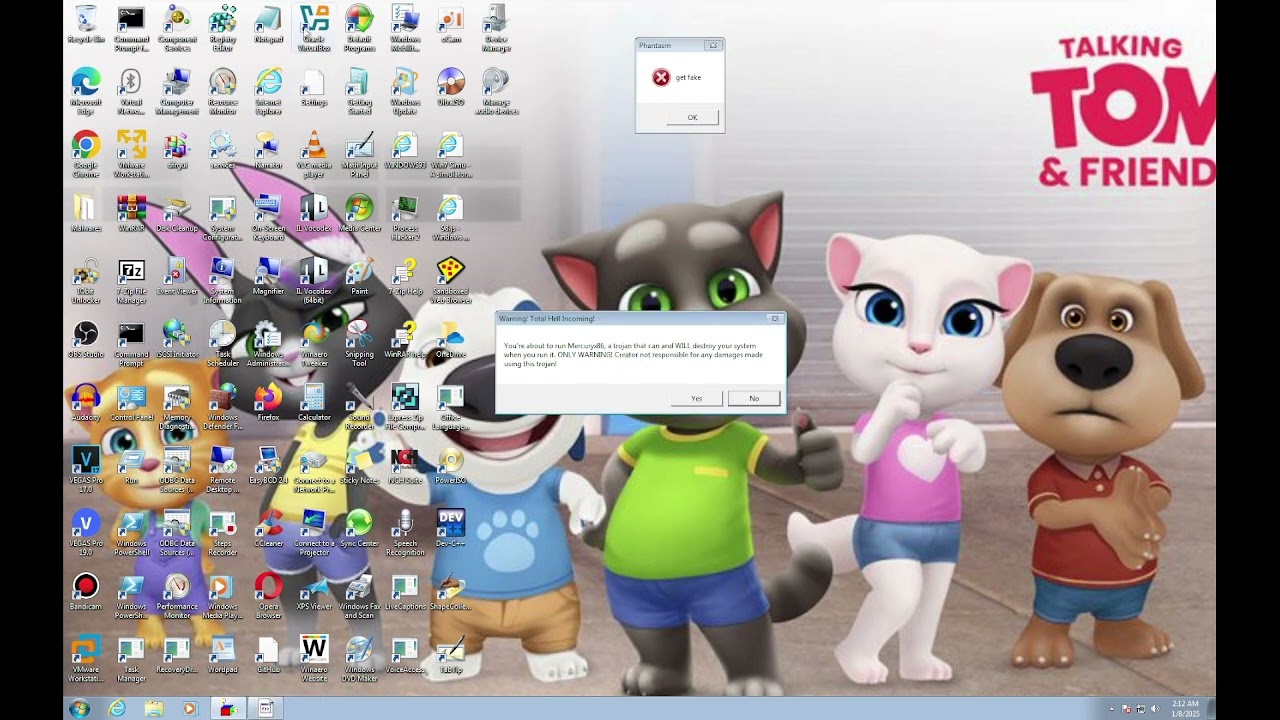Show hidden system tray icons arrow
1280x720 pixels.
click(1112, 709)
